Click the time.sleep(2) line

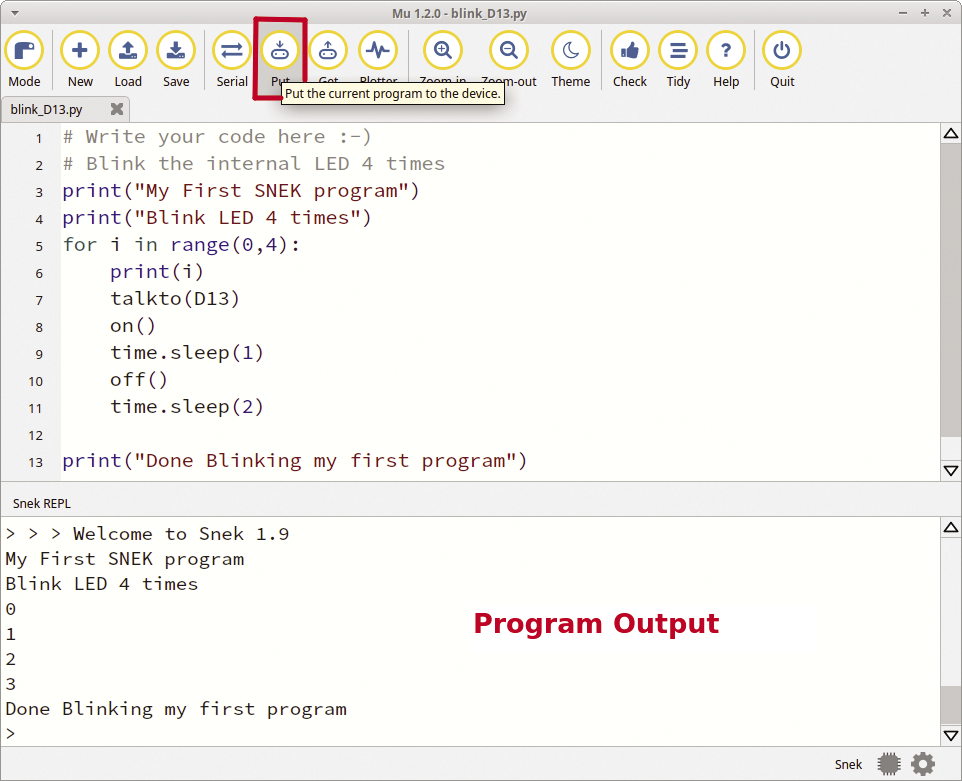[x=187, y=407]
